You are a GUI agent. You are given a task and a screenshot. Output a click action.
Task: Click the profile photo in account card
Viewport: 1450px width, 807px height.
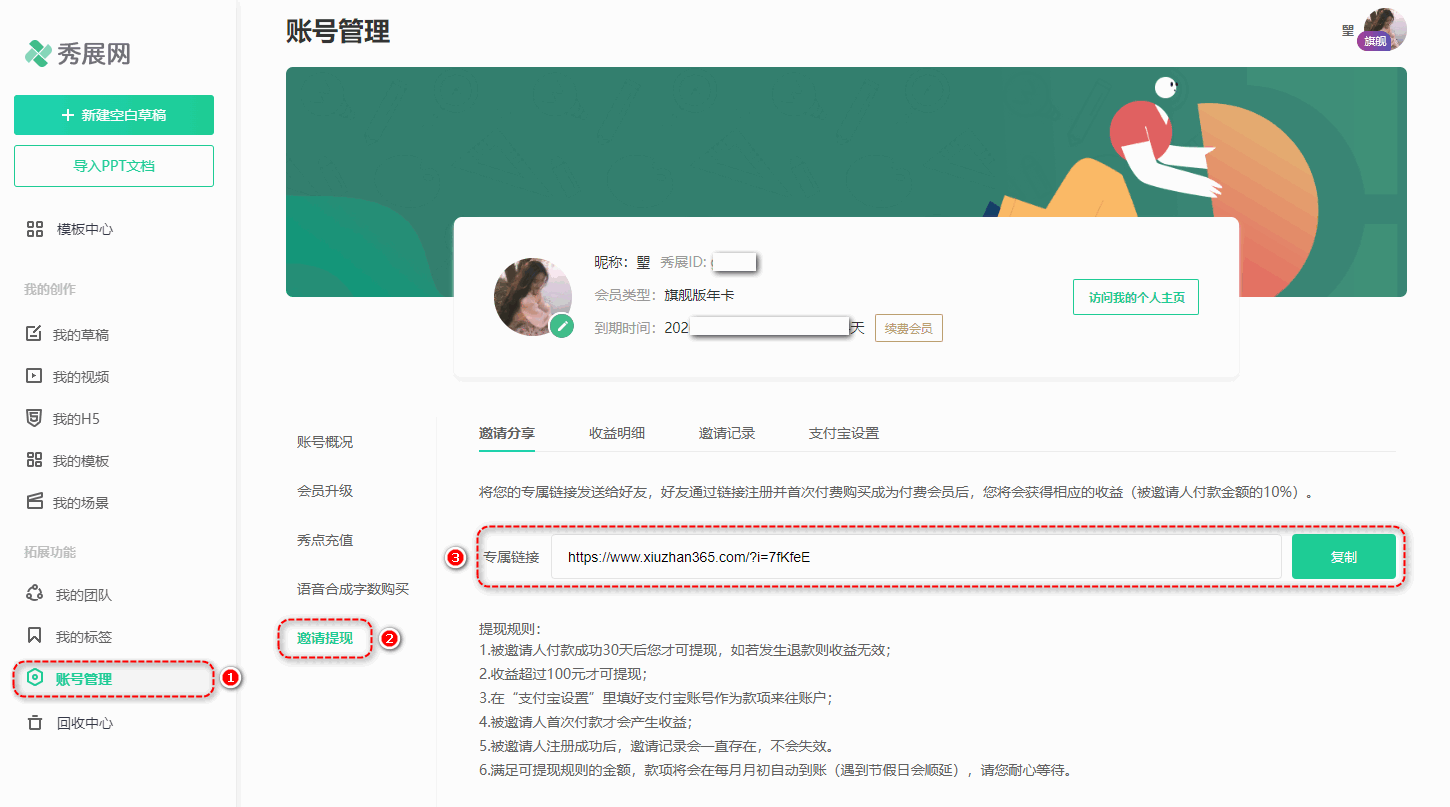pos(533,296)
